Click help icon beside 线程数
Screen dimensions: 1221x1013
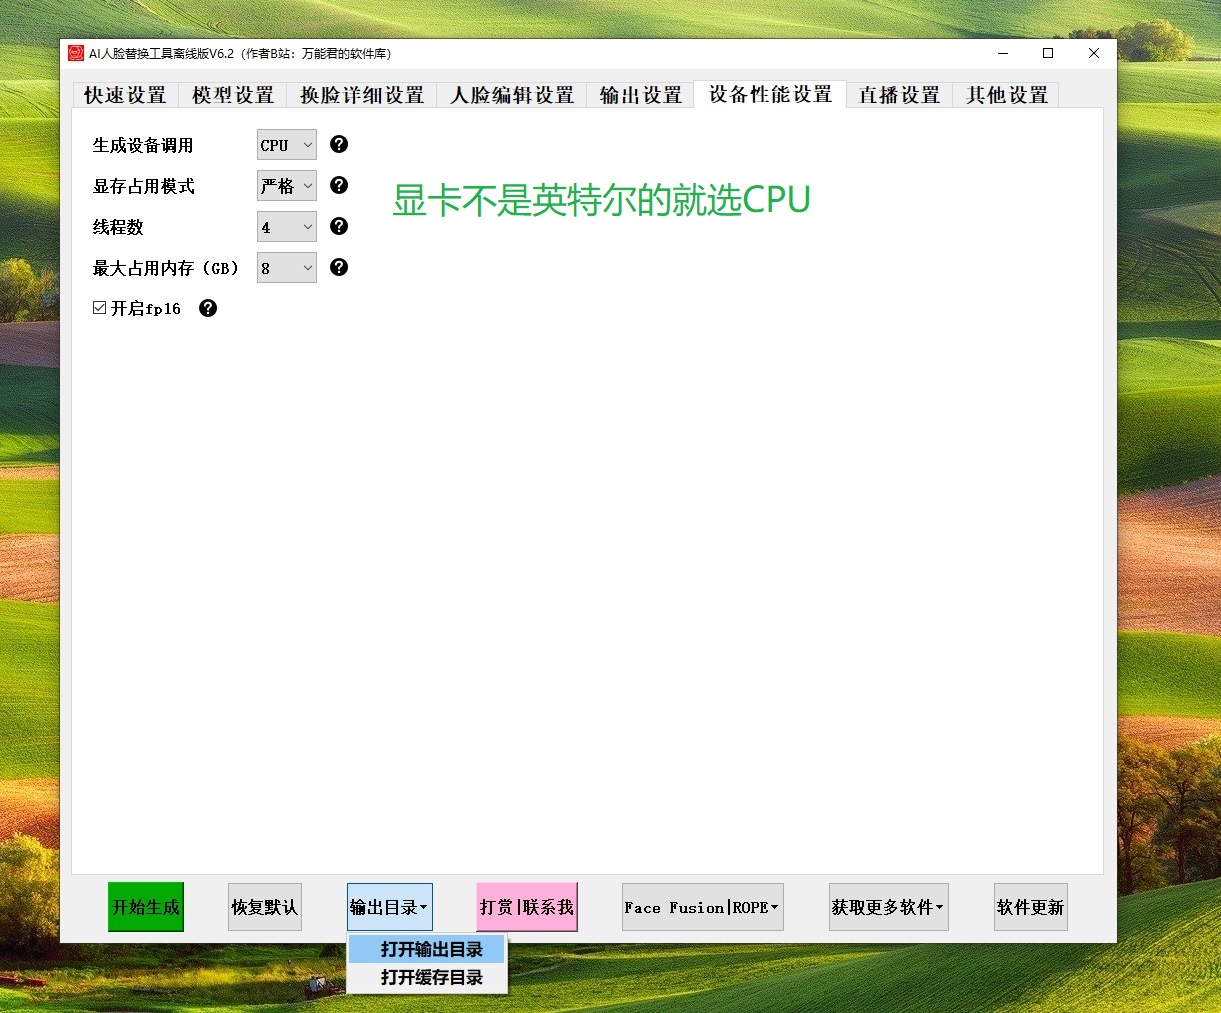tap(339, 226)
